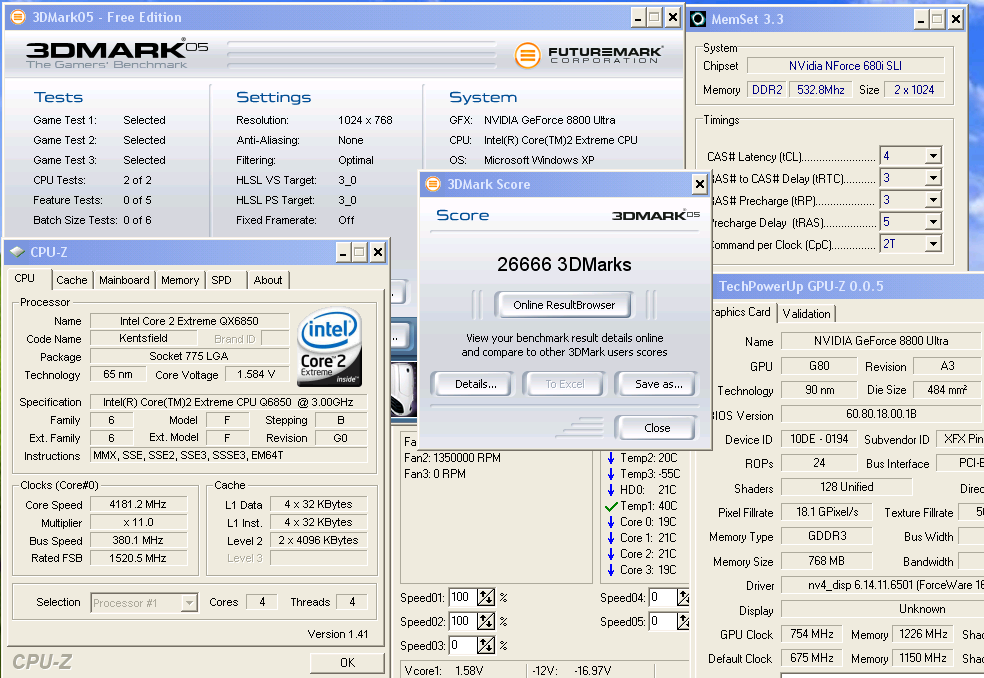Viewport: 984px width, 678px height.
Task: Open the Validation tab in GPU-Z
Action: 806,313
